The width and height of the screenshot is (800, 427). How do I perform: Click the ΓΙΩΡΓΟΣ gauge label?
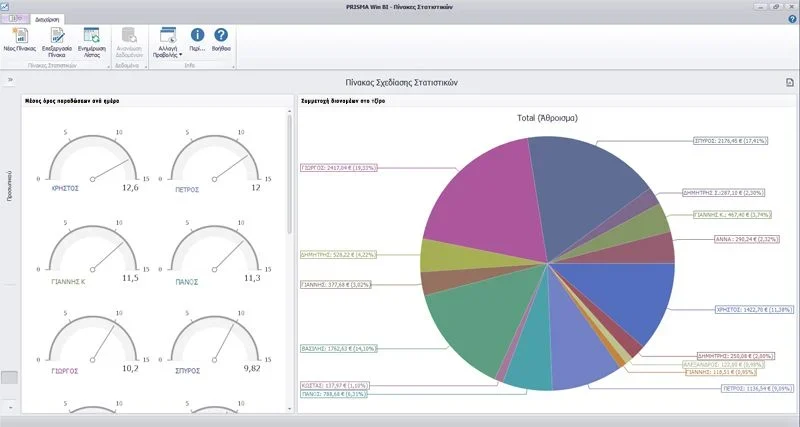(64, 371)
